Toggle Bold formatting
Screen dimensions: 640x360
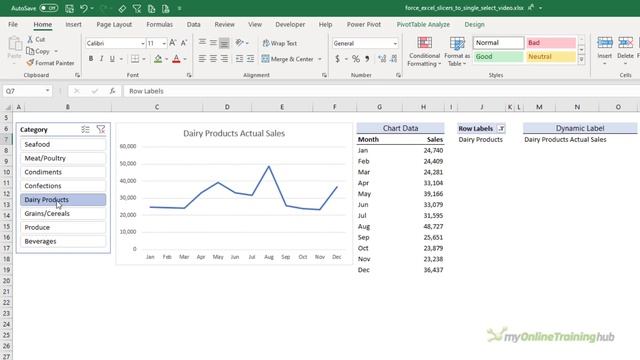pos(91,59)
